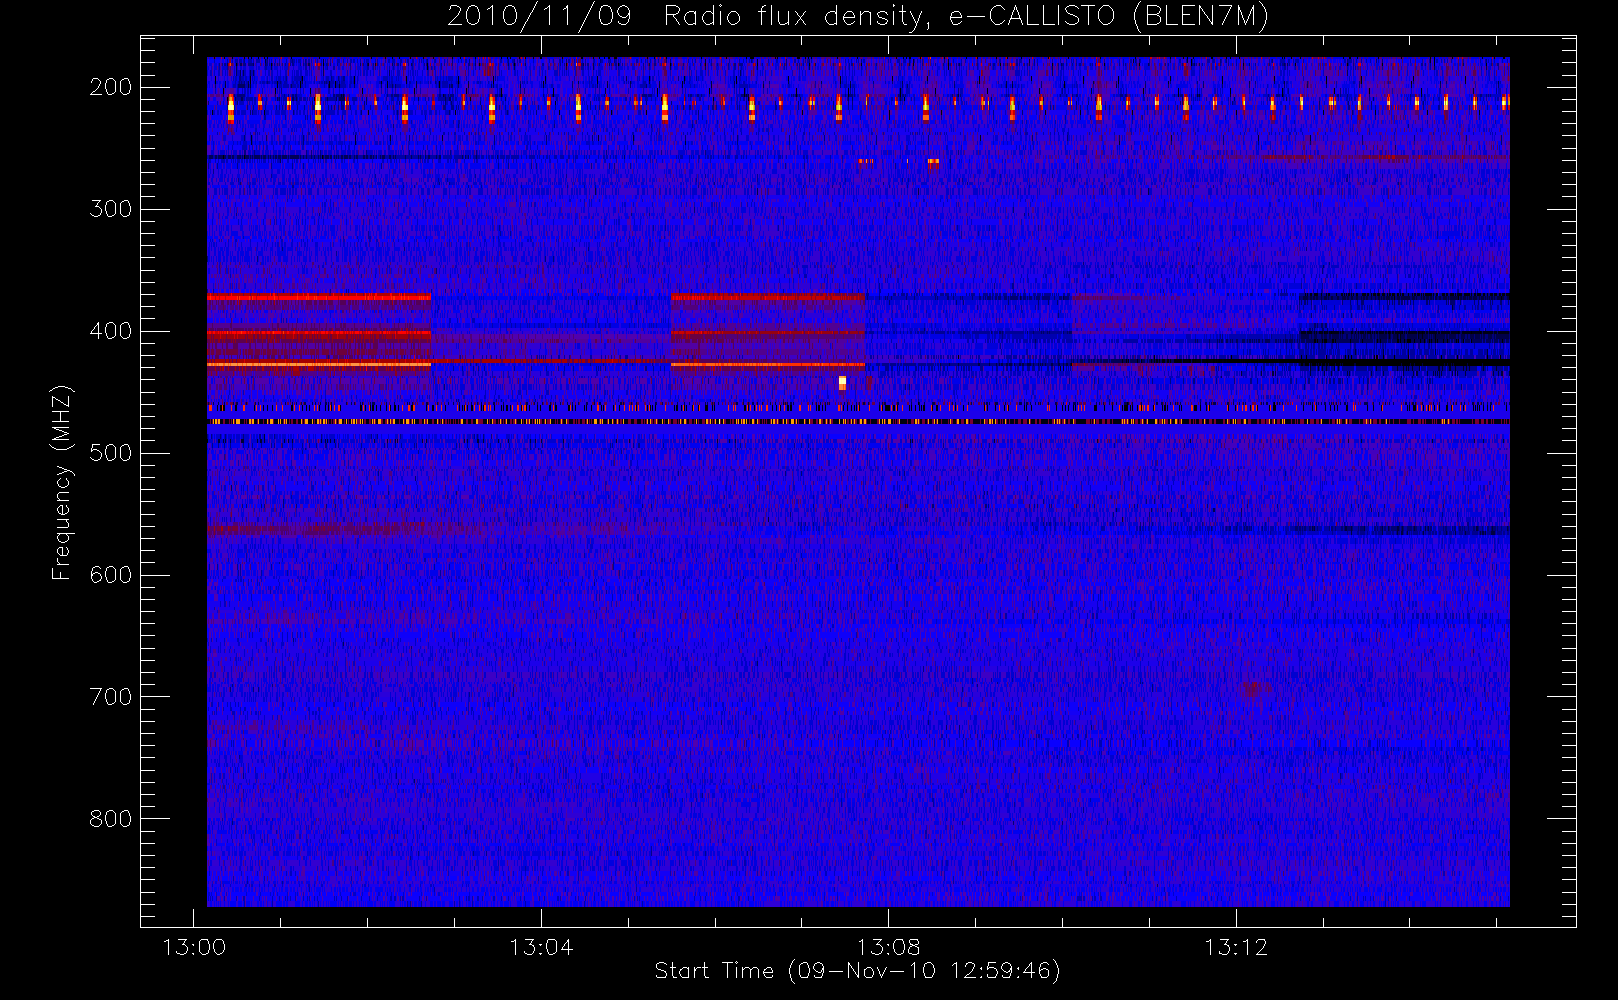Click the 'Start Time (09-Nov-10 12:59:46)' x-axis label
The height and width of the screenshot is (1000, 1618).
tap(857, 971)
